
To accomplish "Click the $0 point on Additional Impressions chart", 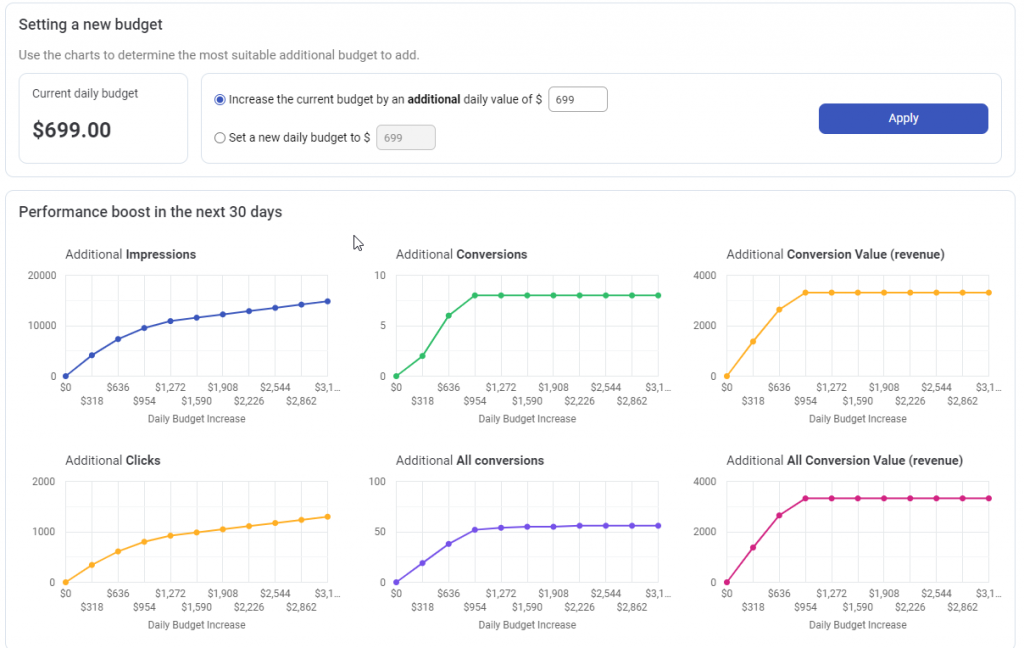I will click(x=66, y=376).
